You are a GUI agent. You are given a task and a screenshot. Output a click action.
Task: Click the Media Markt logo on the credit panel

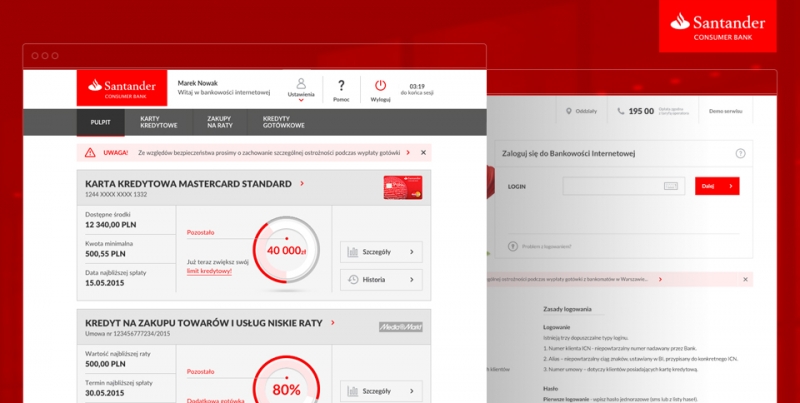tap(400, 326)
